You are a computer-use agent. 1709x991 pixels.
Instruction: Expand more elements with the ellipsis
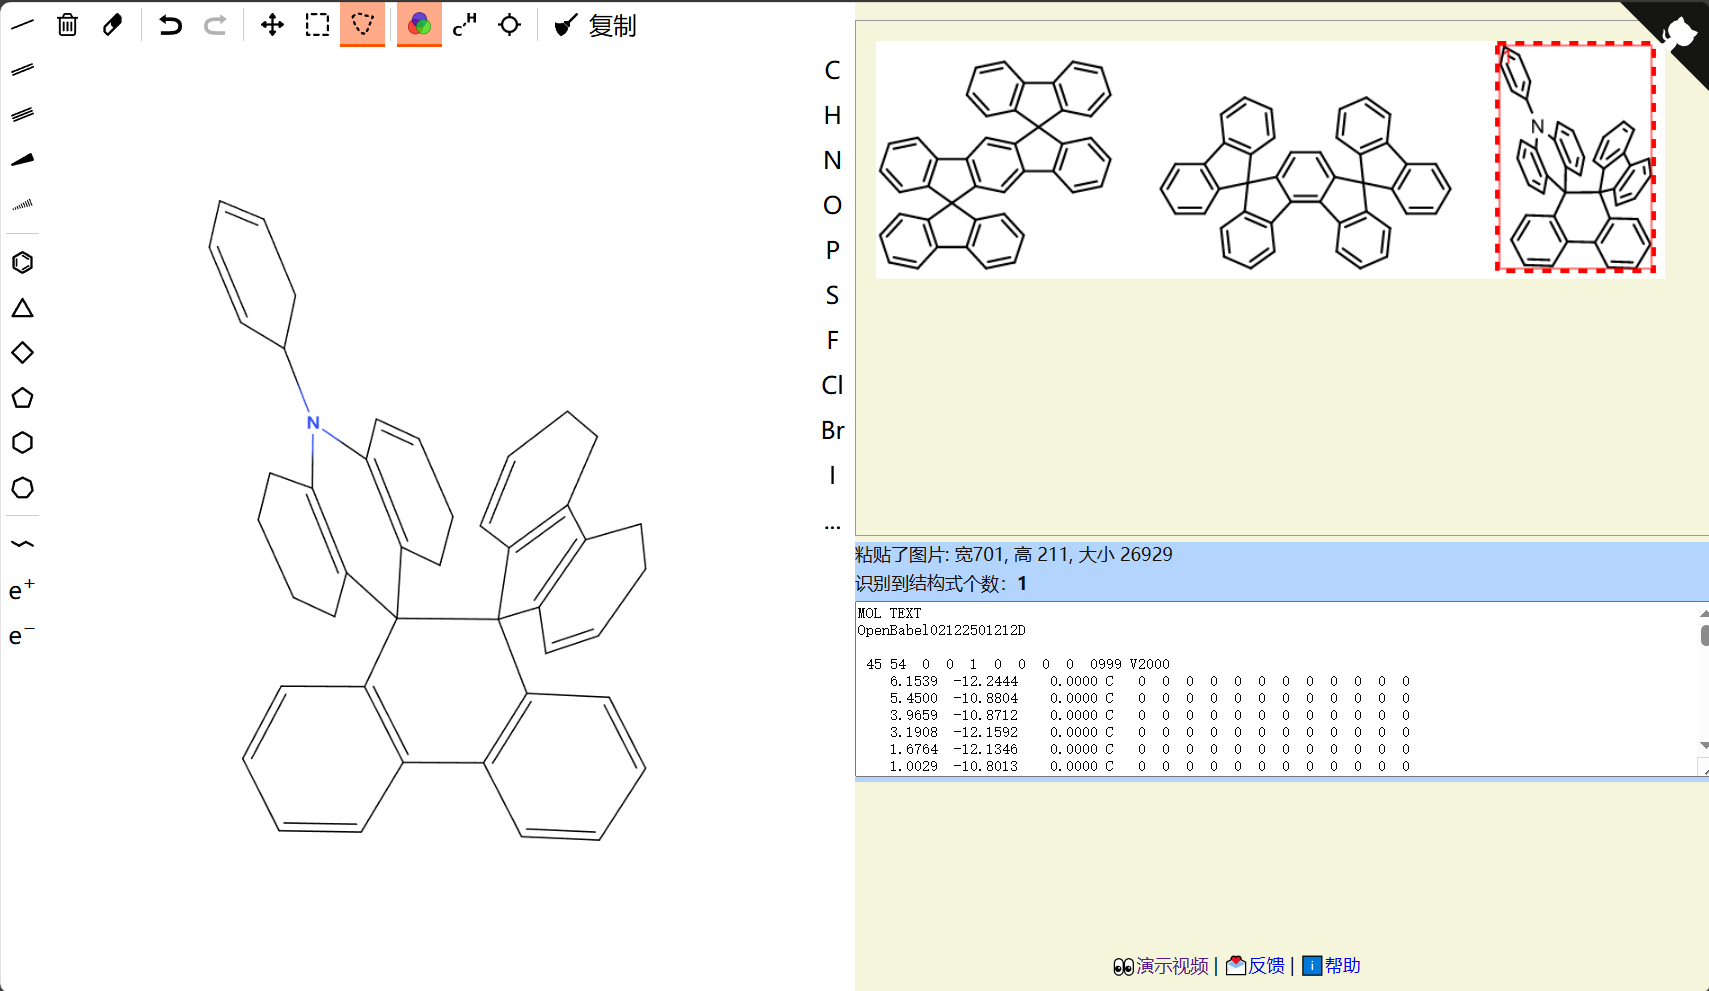pos(832,523)
